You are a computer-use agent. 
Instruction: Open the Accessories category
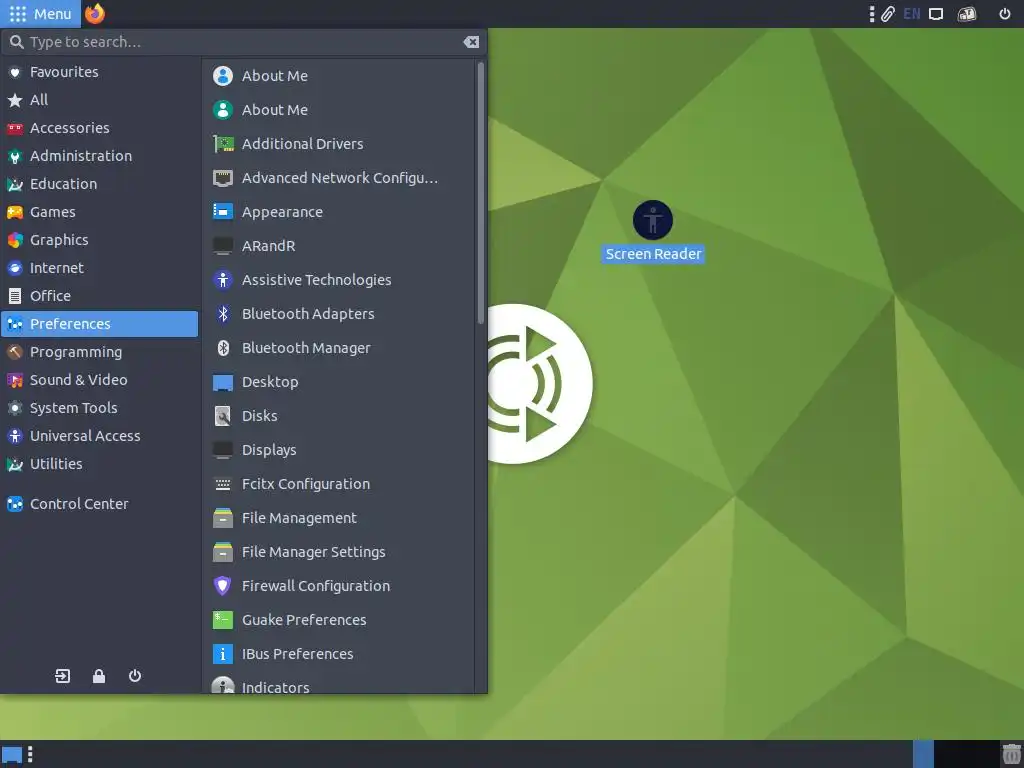tap(100, 128)
